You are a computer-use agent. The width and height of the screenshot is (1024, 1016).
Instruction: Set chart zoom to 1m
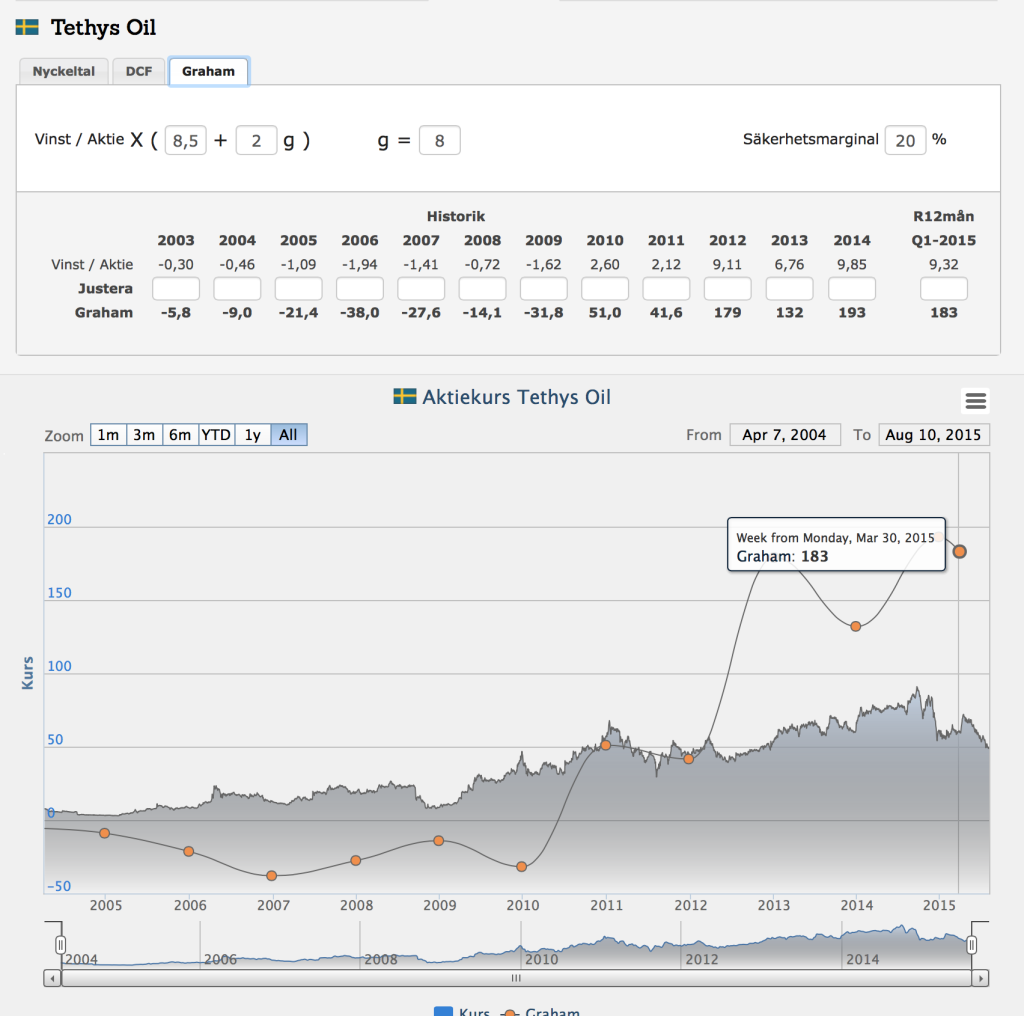coord(108,435)
